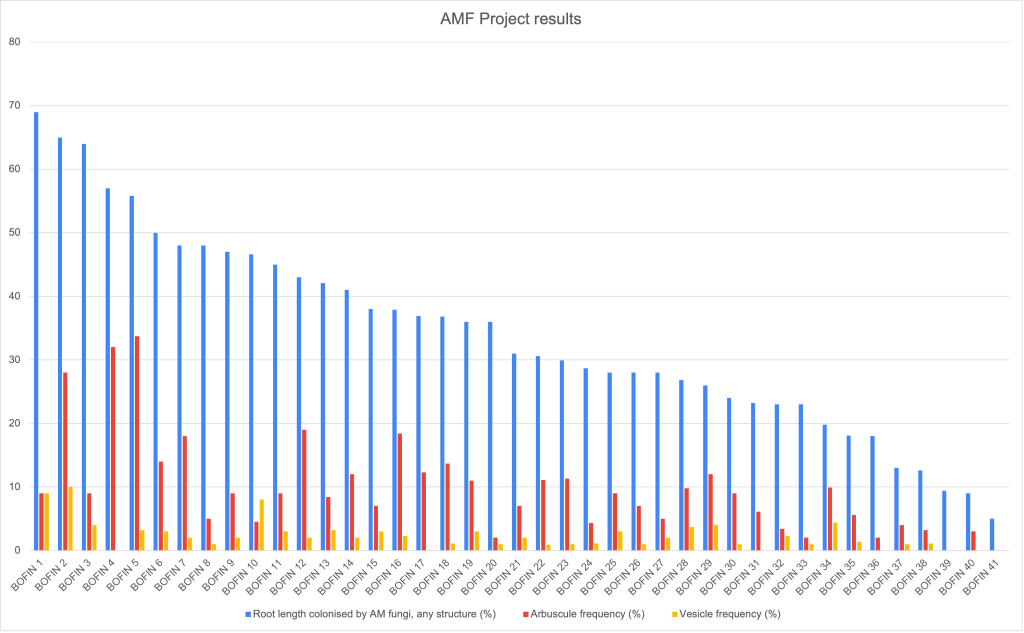Click the blue legend color swatch
Viewport: 1024px width, 633px height.
[247, 614]
